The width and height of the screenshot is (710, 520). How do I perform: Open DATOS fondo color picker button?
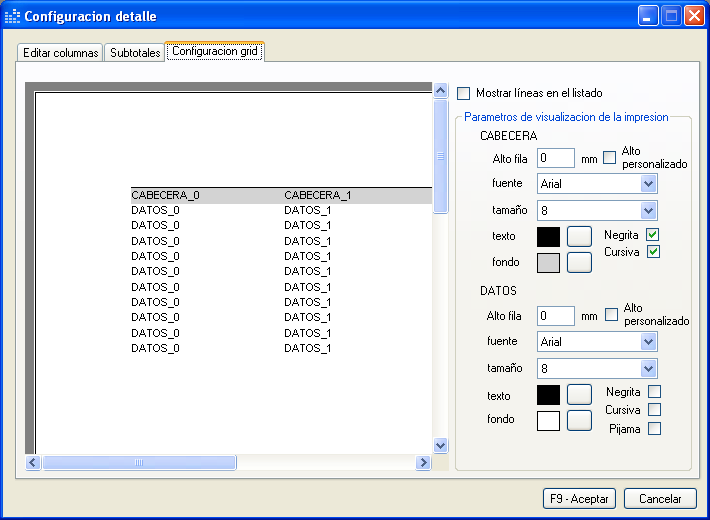point(579,420)
